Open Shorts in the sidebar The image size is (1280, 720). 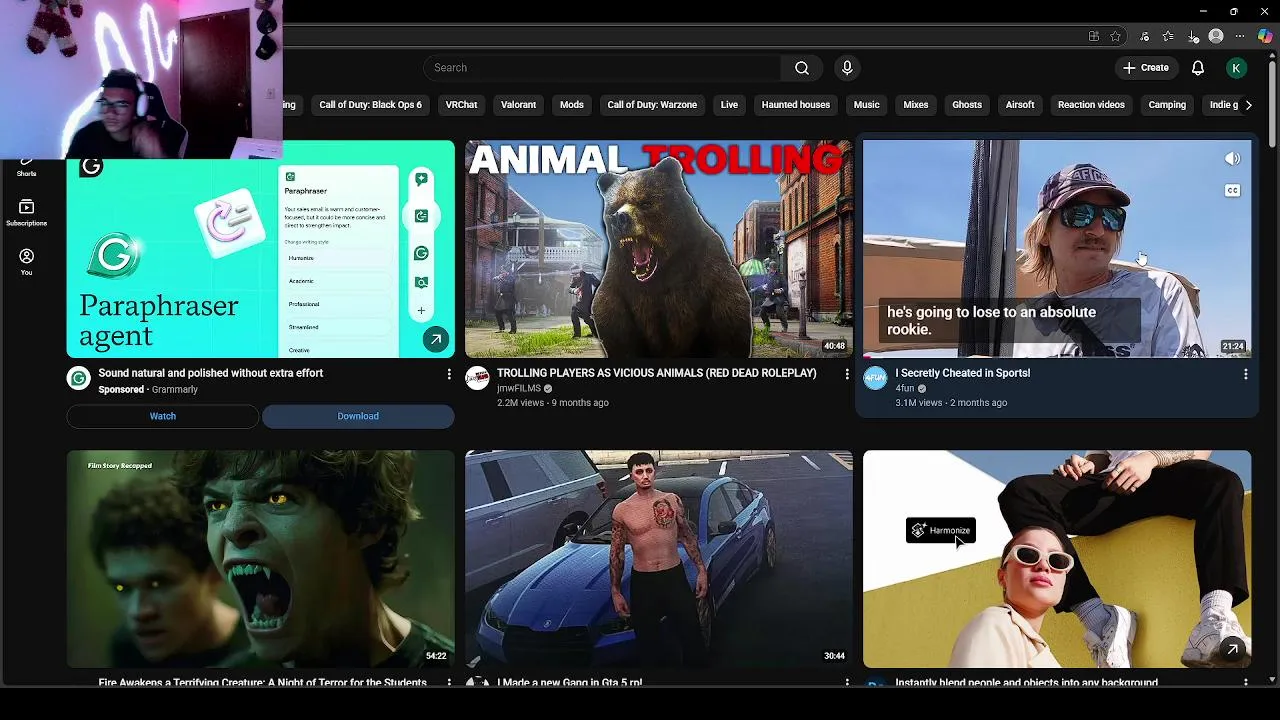[27, 168]
